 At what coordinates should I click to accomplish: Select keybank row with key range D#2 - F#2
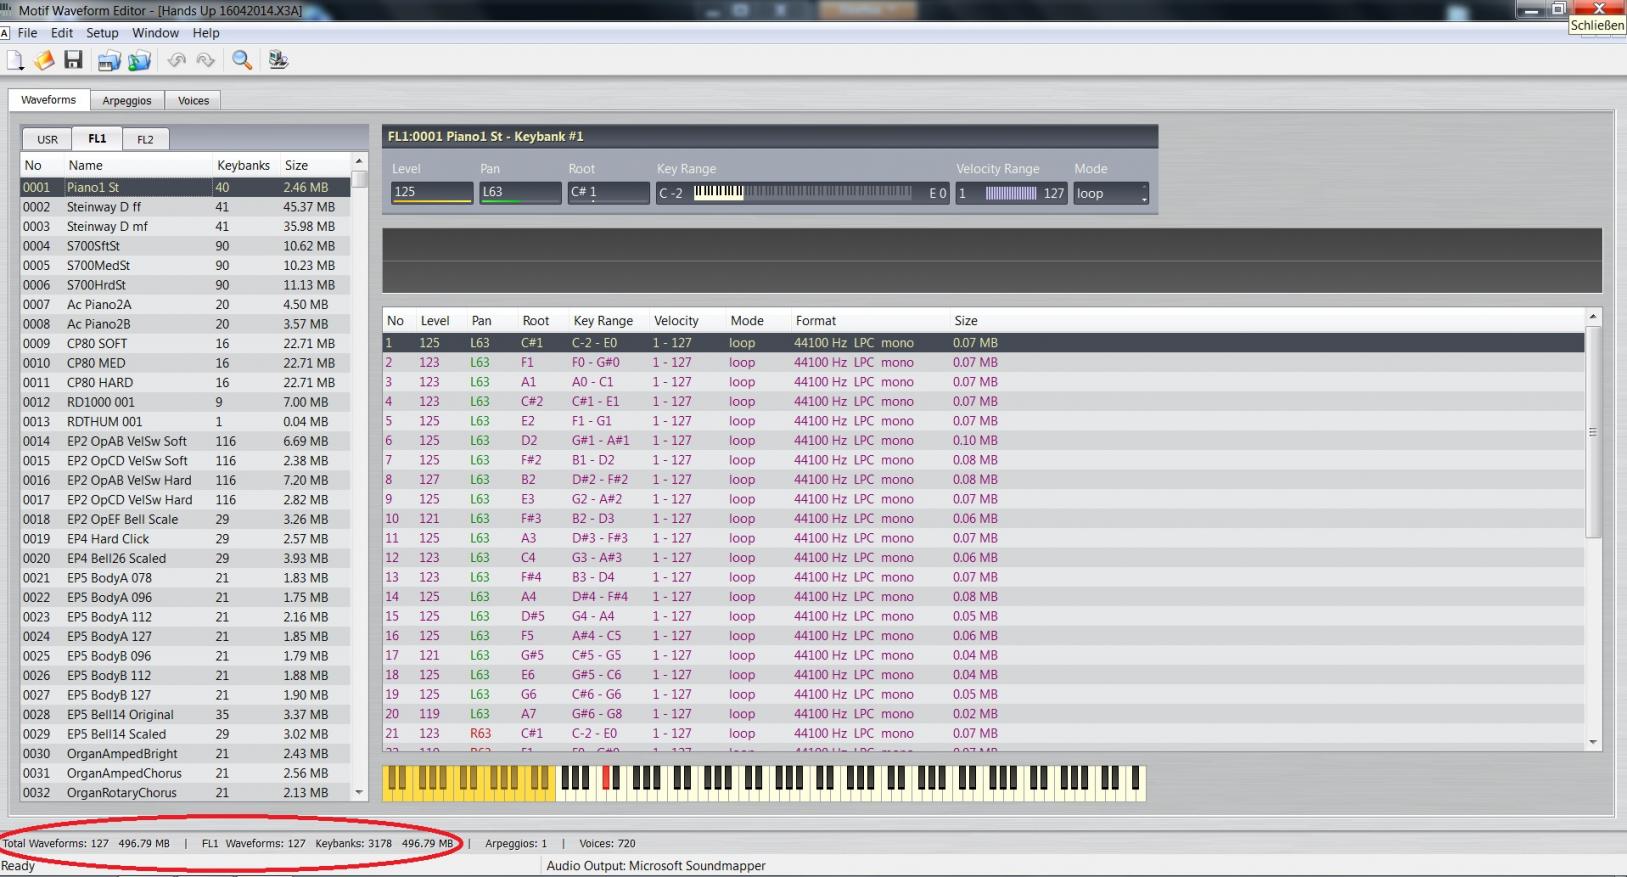pos(984,479)
